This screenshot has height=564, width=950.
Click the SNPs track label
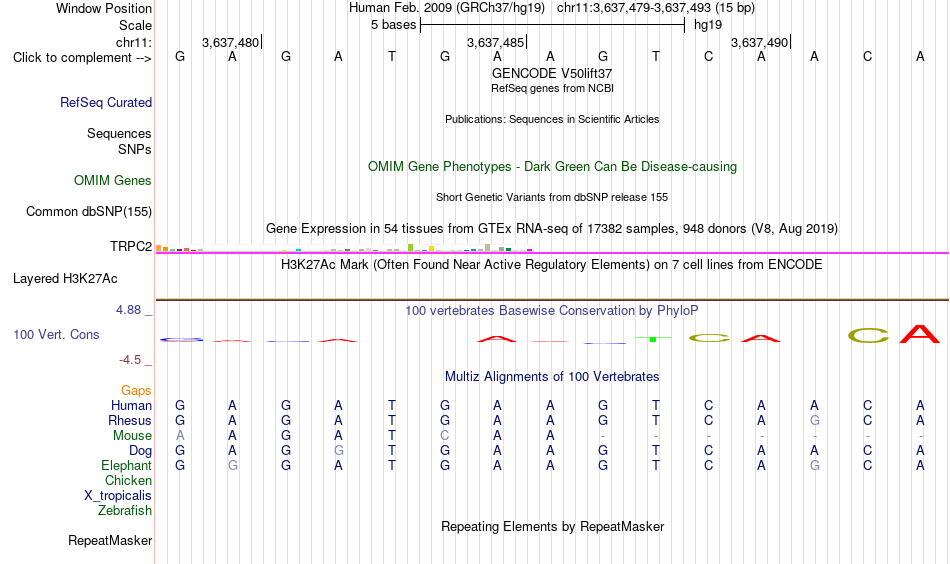[x=135, y=149]
